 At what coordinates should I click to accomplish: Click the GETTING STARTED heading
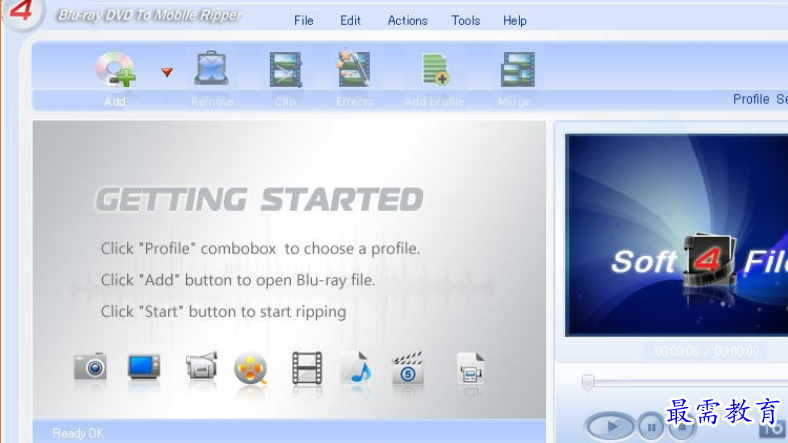(259, 199)
